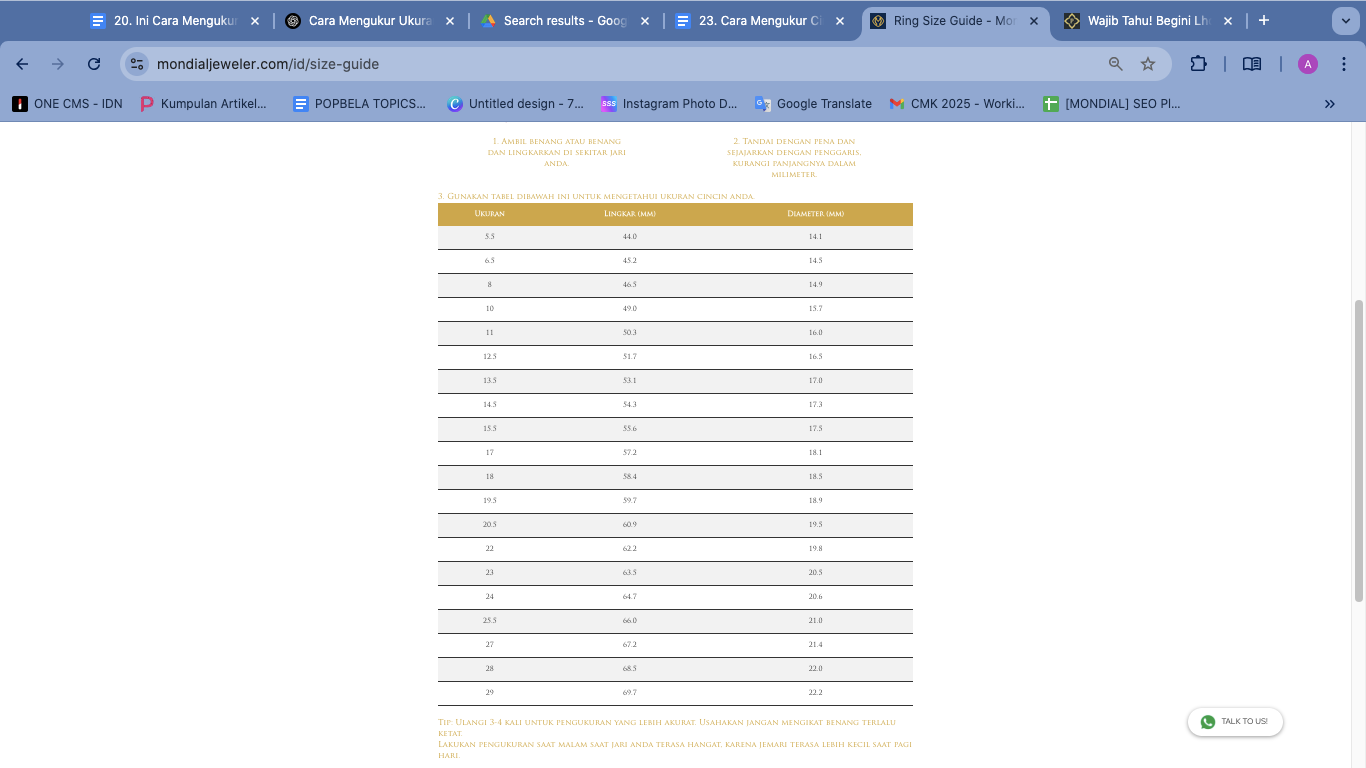Click the 'Ukuran' column header

490,214
